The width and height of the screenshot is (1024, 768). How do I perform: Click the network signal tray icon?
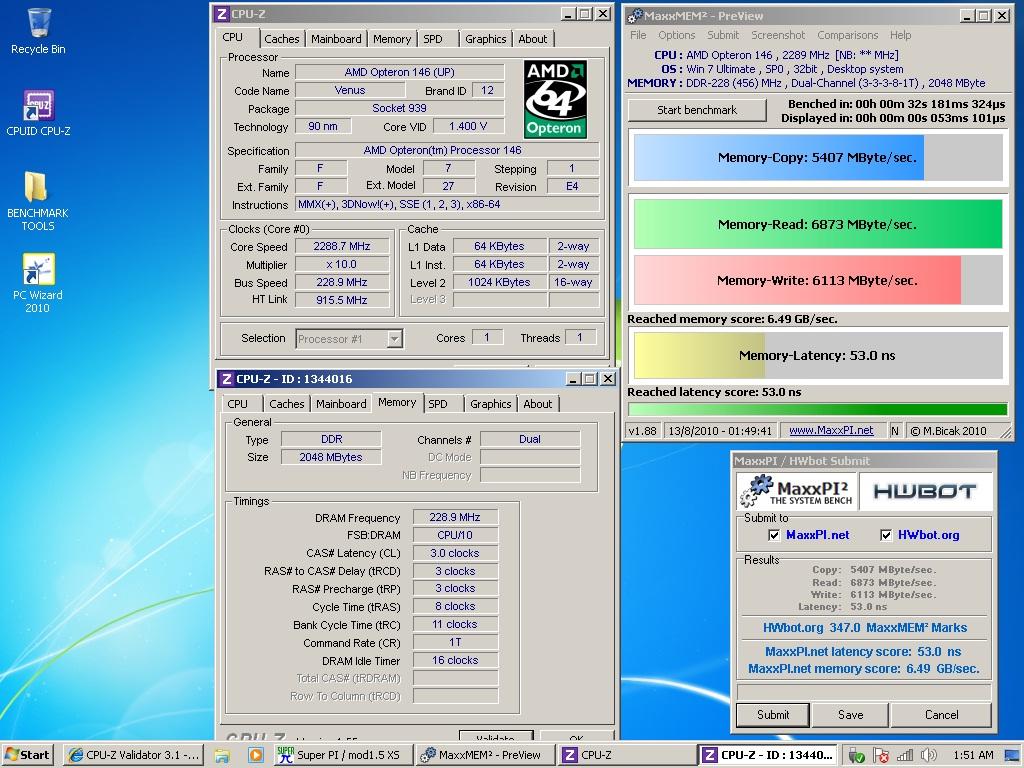[x=905, y=756]
